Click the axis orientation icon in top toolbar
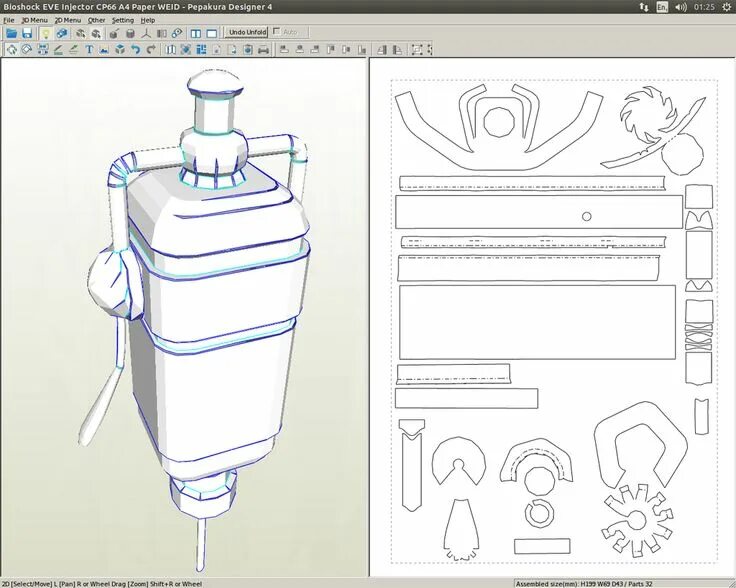Viewport: 736px width, 588px height. tap(146, 33)
